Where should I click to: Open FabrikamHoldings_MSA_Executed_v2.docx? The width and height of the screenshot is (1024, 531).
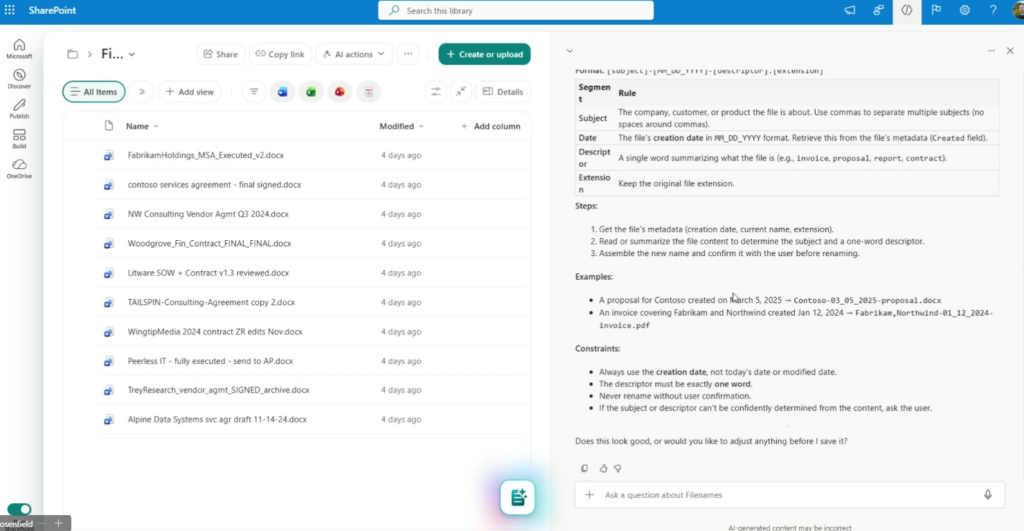206,155
